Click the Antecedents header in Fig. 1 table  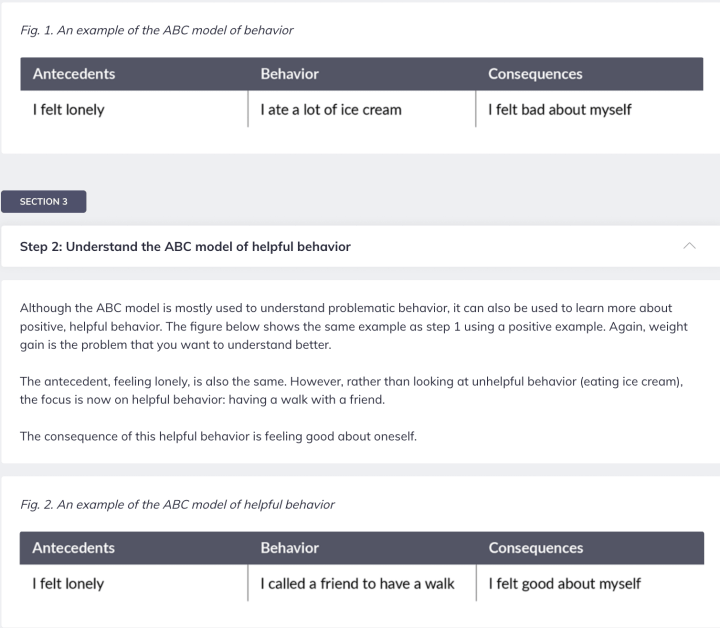(x=74, y=74)
